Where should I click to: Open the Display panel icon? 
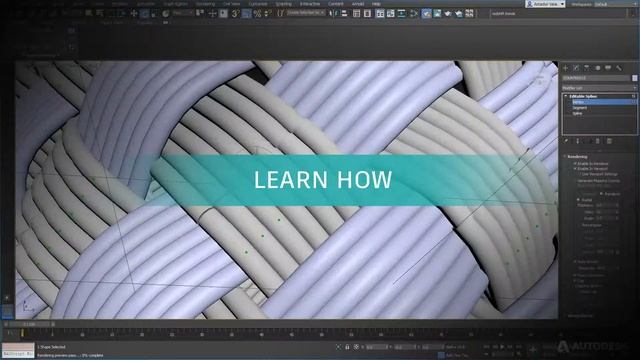[608, 68]
